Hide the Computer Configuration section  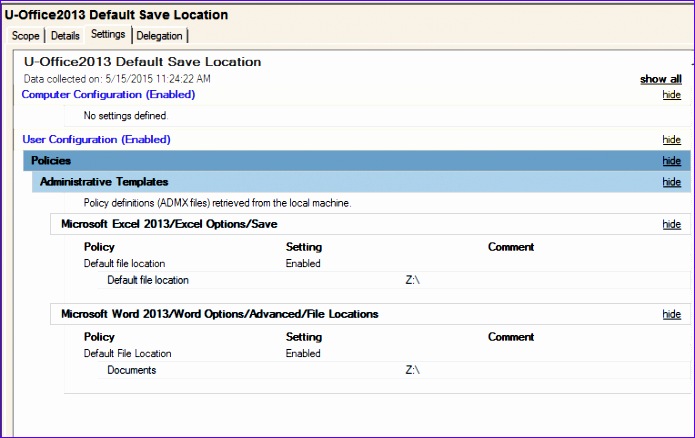(x=672, y=94)
